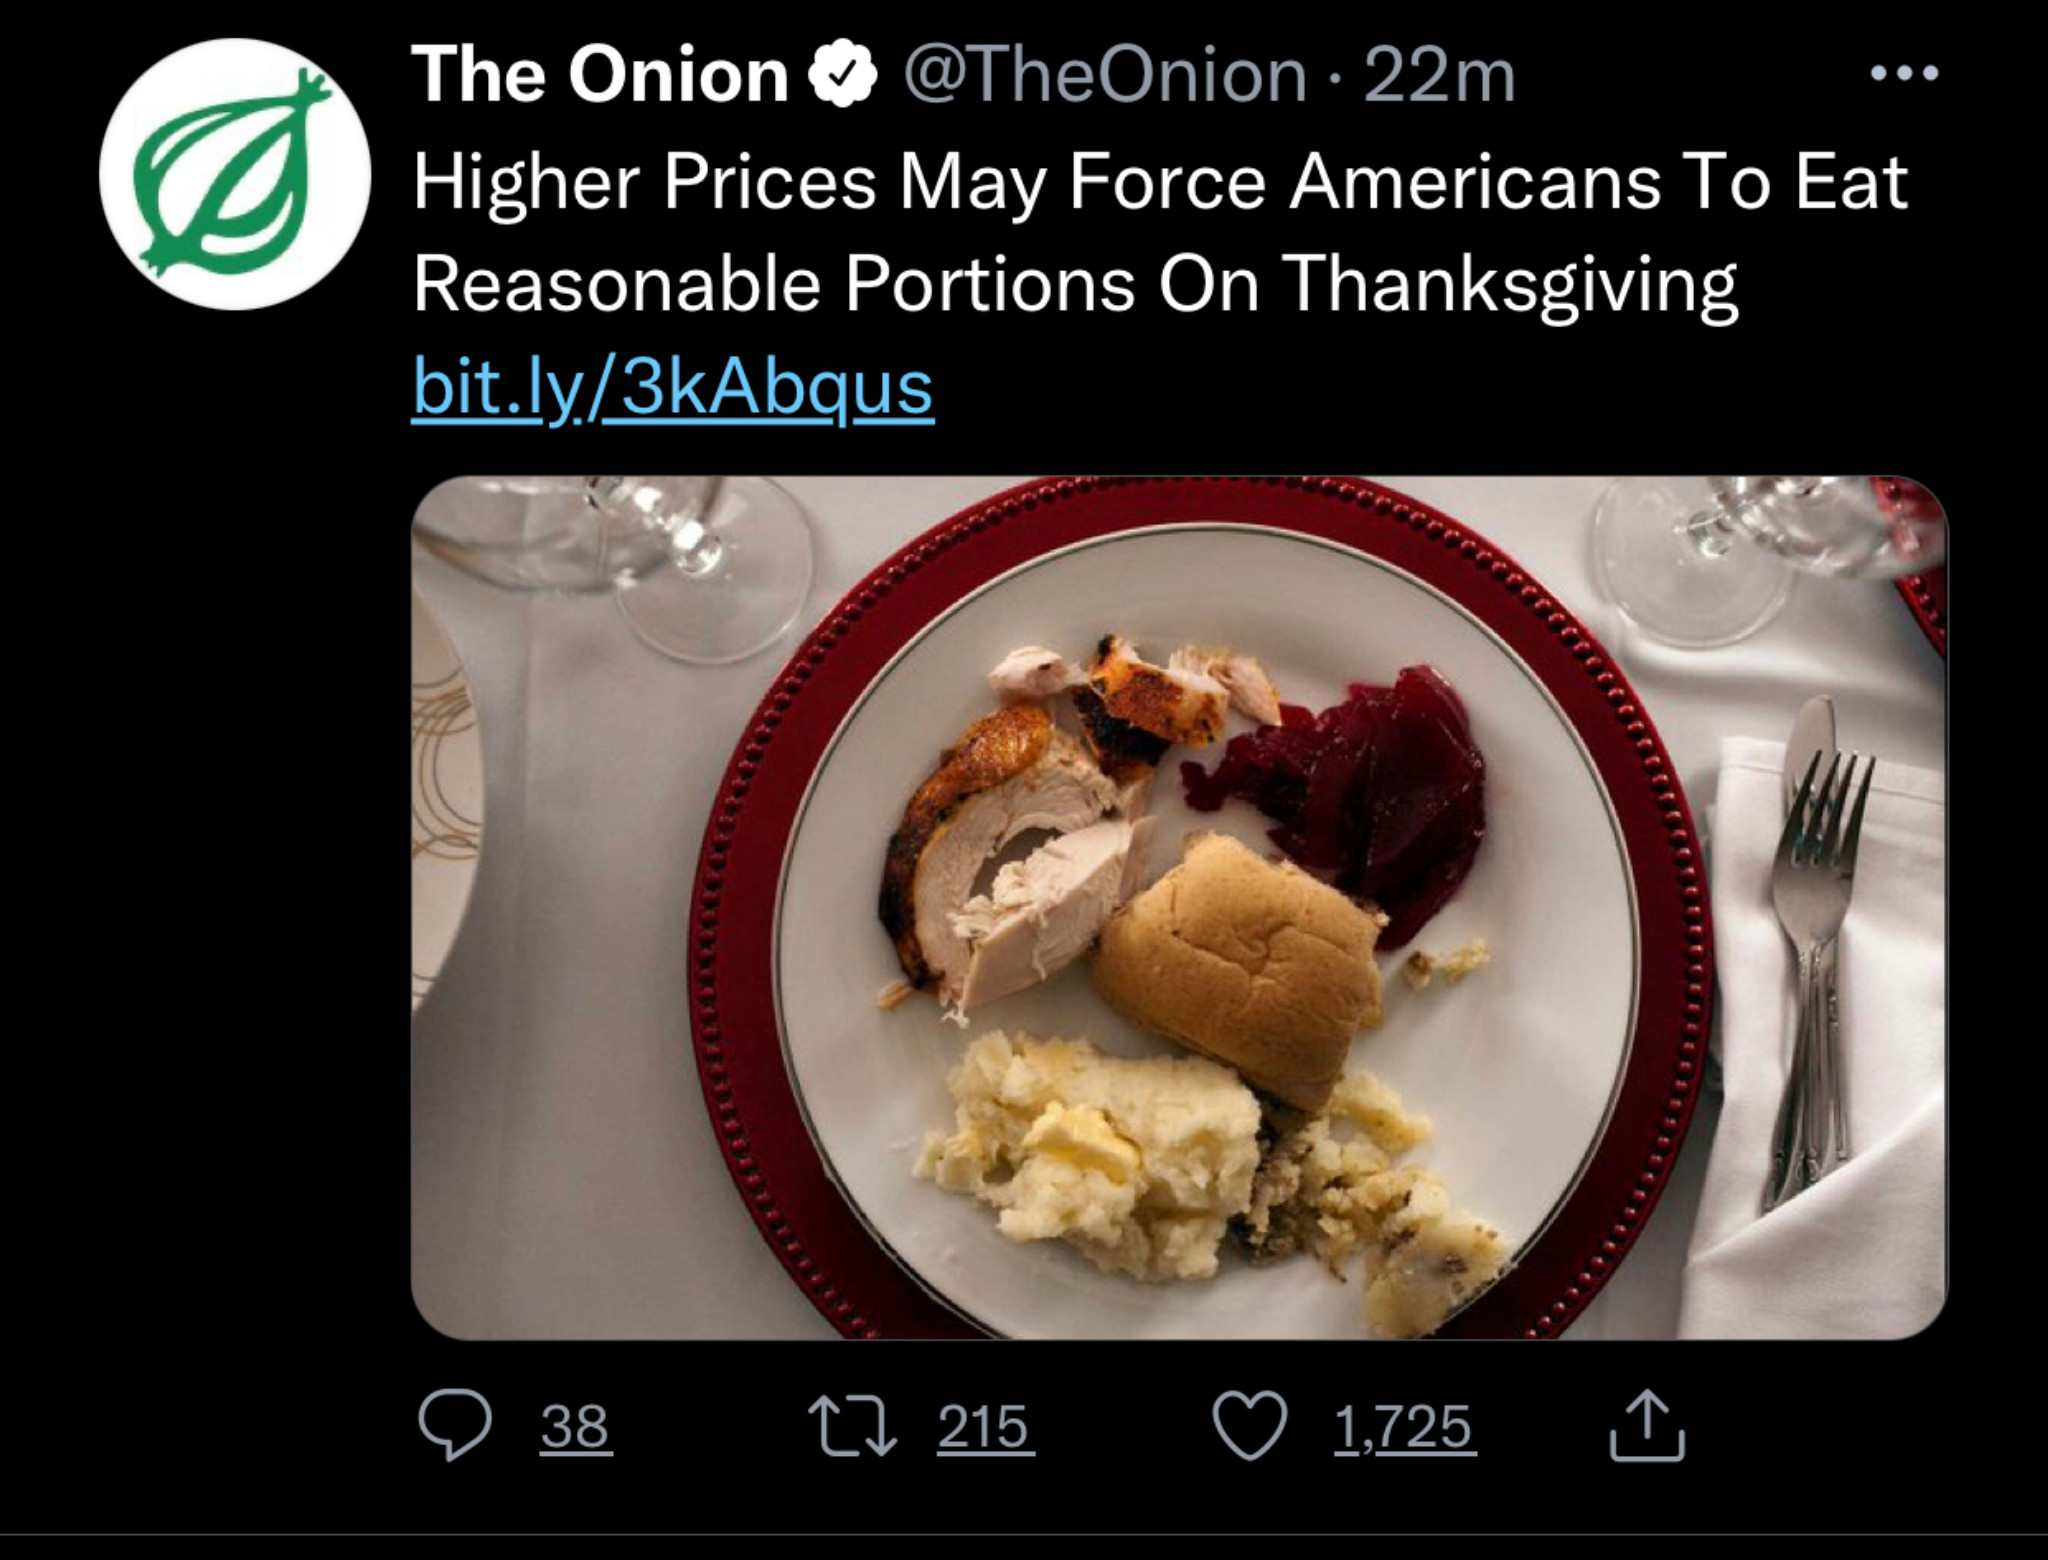Open the three-dot more options menu
2048x1560 pixels.
click(x=1904, y=73)
